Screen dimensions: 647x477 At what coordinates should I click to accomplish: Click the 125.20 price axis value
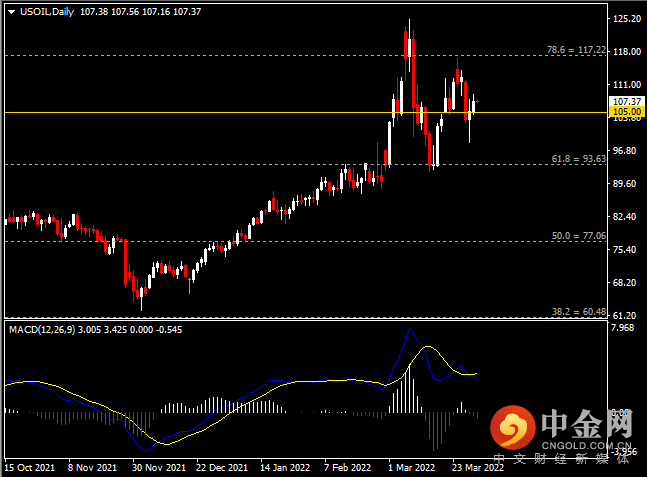click(x=627, y=19)
